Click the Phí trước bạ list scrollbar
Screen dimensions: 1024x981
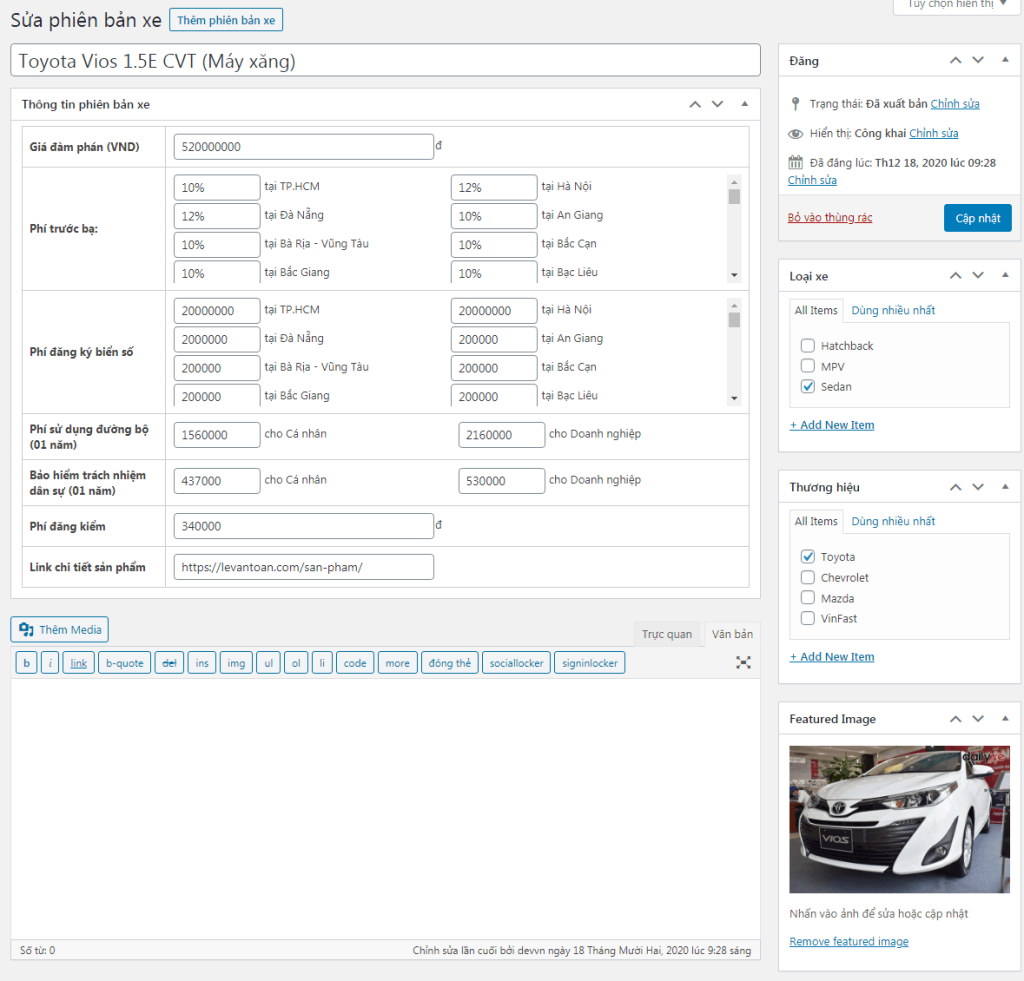click(x=734, y=228)
